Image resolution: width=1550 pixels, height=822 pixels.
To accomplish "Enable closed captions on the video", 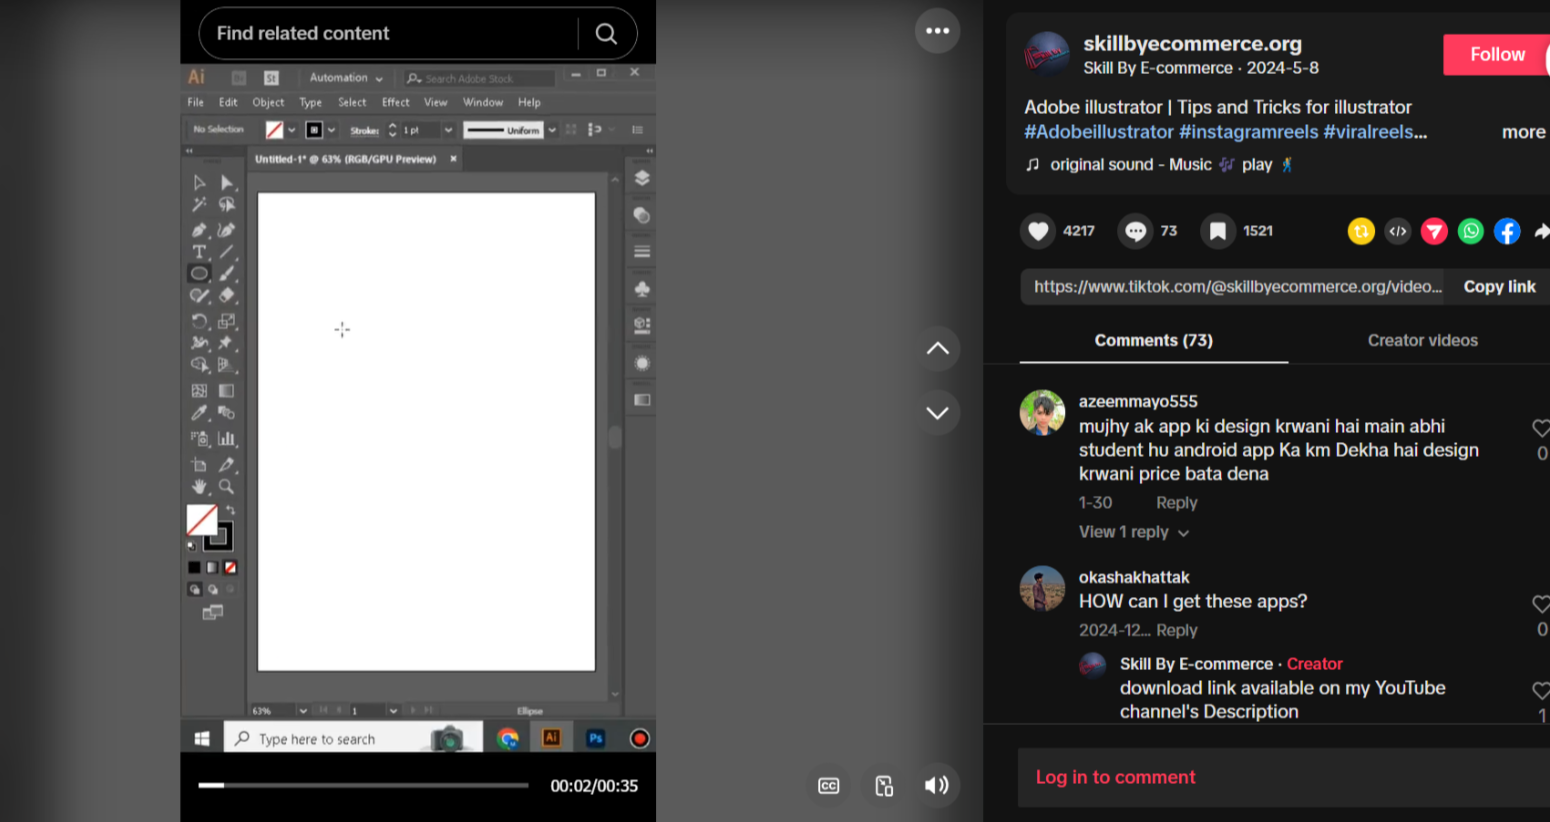I will pyautogui.click(x=828, y=785).
